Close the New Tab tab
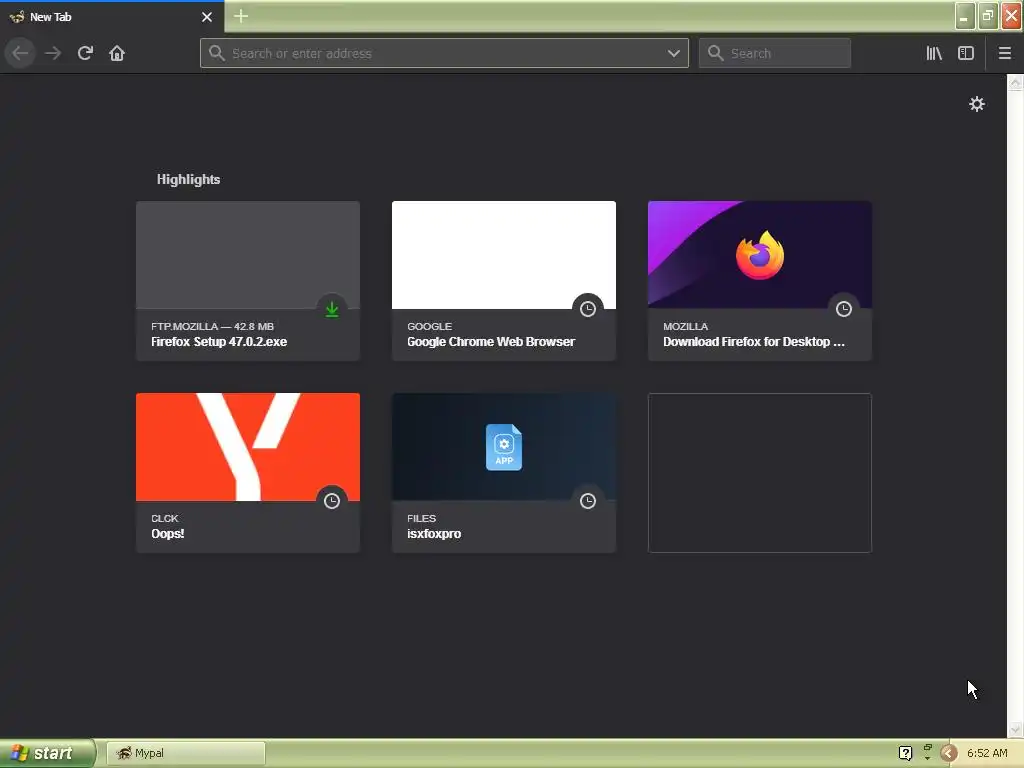 [207, 17]
